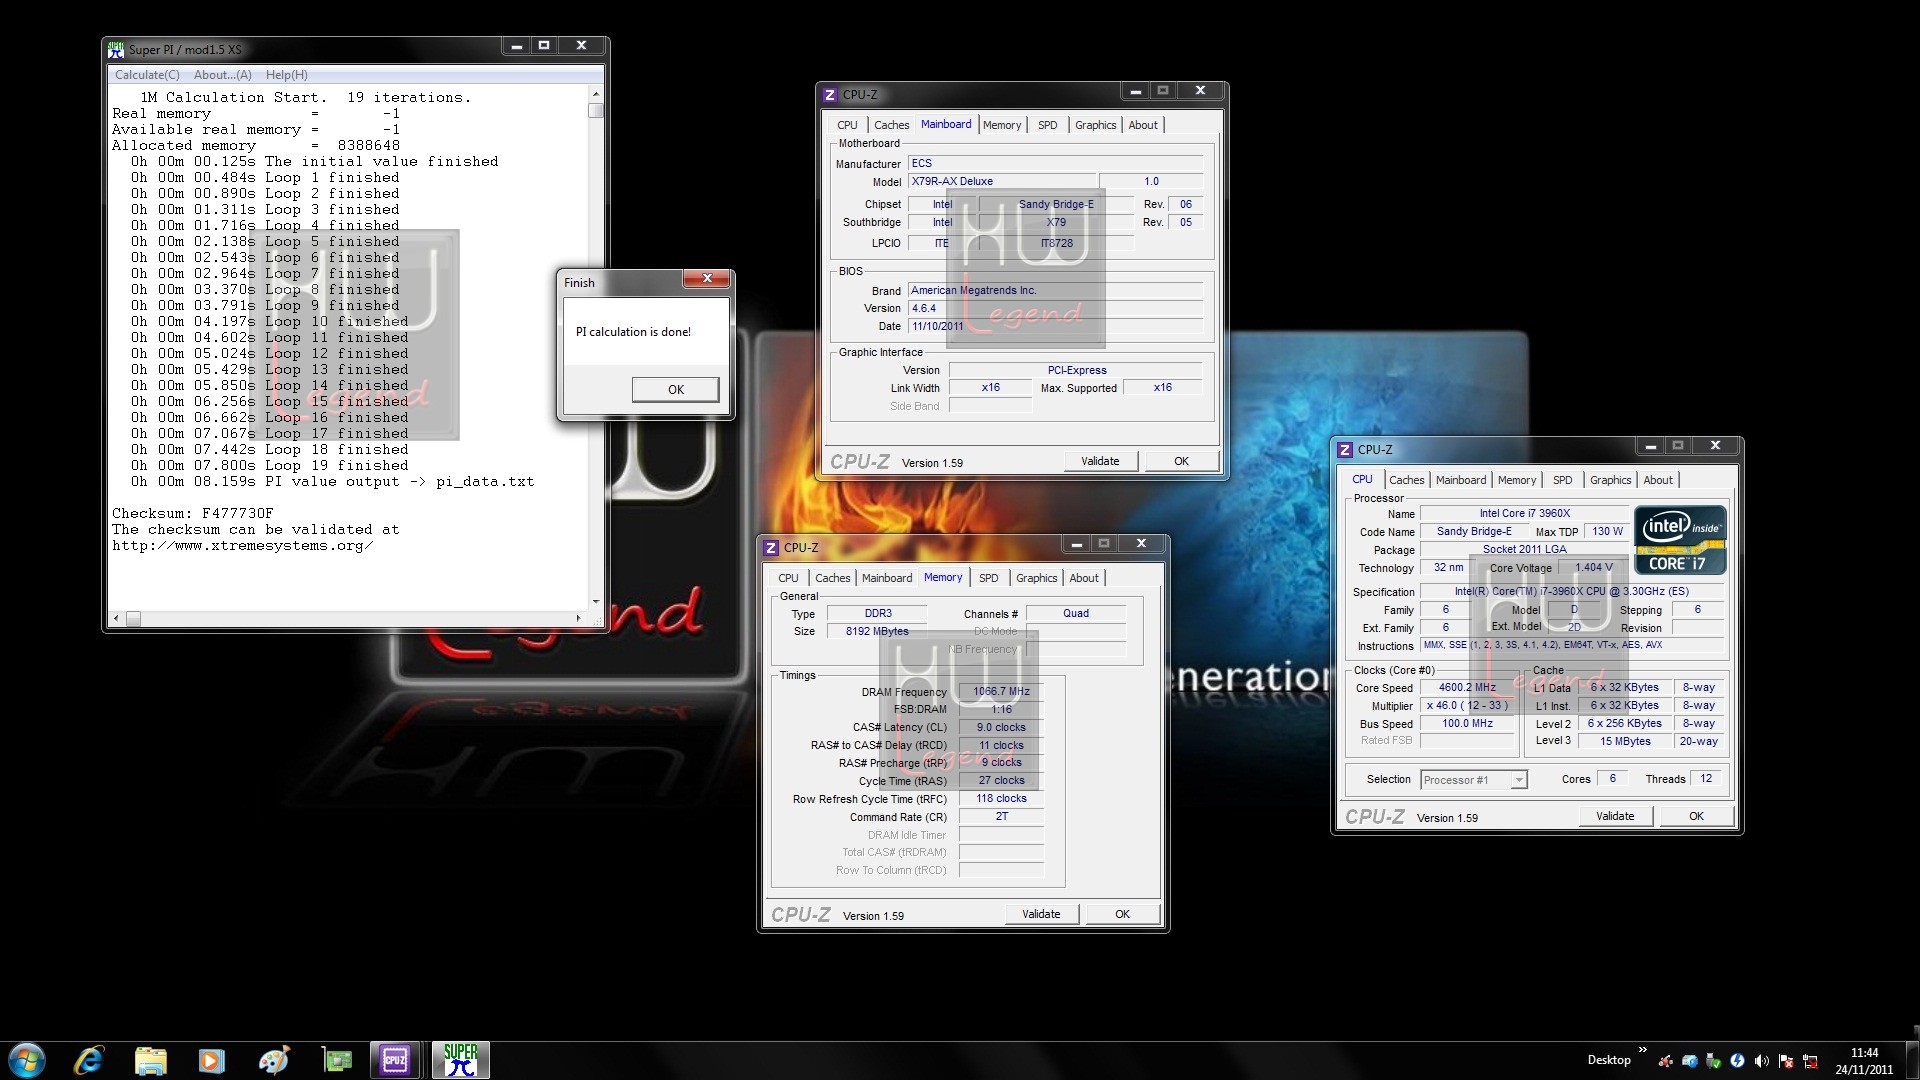Open Graphics tab in Memory CPU-Z window

tap(1036, 578)
